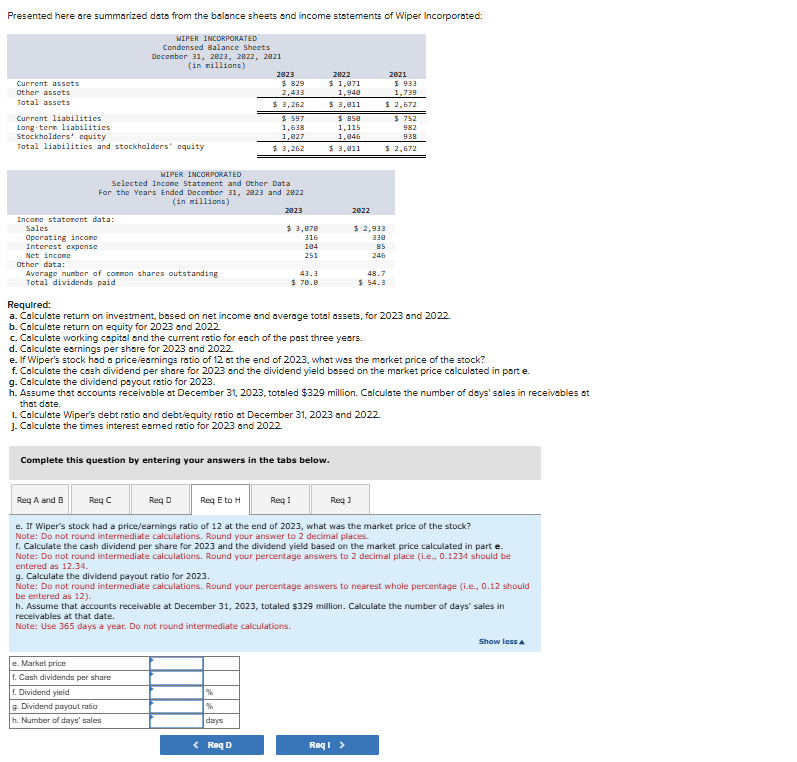Click the 'e. Market price' row label
Viewport: 797px width, 762px height.
tap(39, 663)
